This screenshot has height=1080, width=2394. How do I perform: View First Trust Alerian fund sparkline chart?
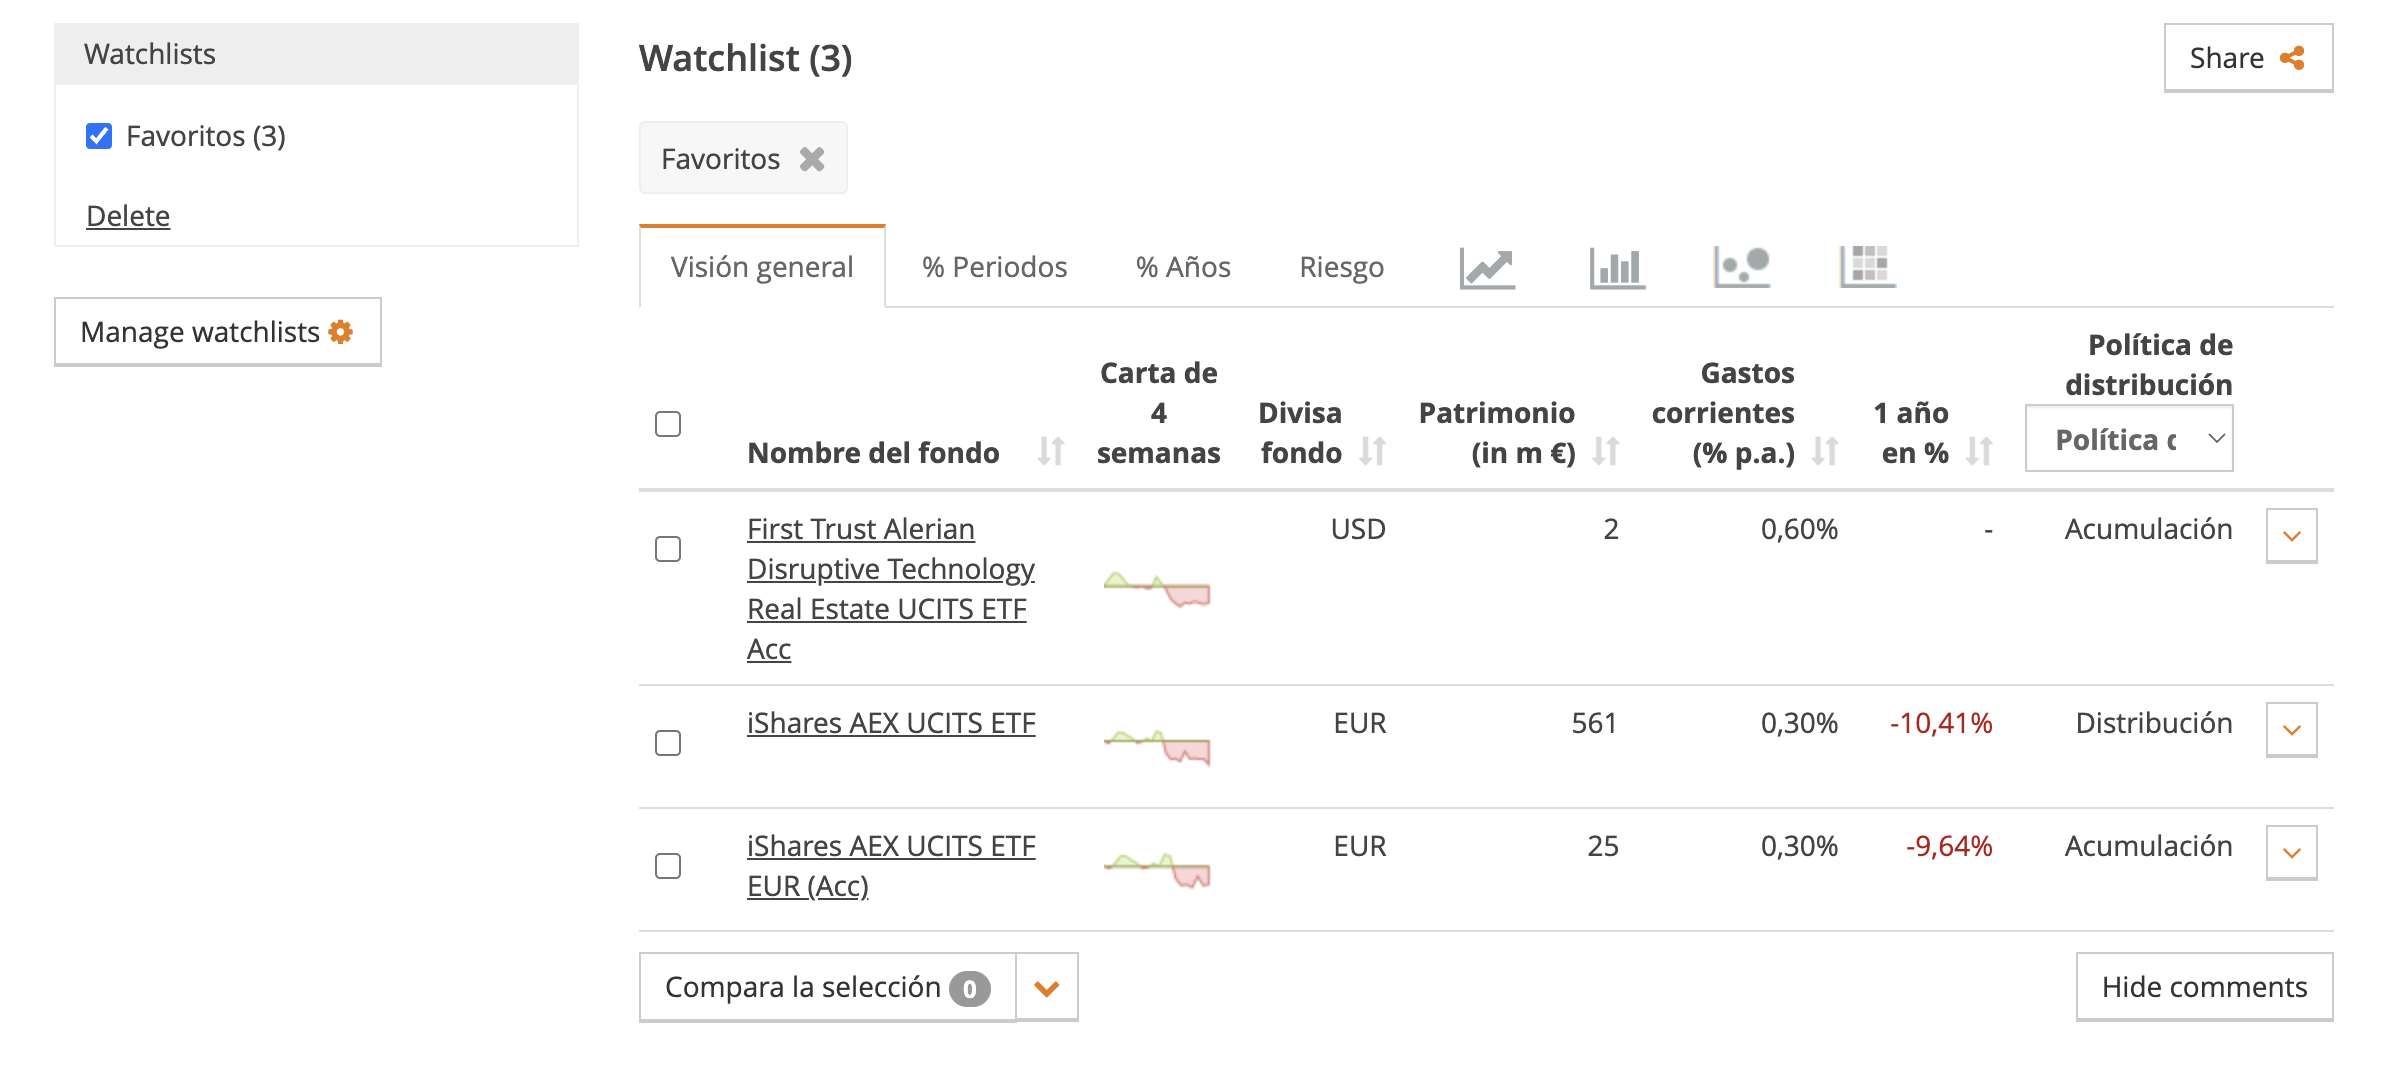pos(1157,588)
